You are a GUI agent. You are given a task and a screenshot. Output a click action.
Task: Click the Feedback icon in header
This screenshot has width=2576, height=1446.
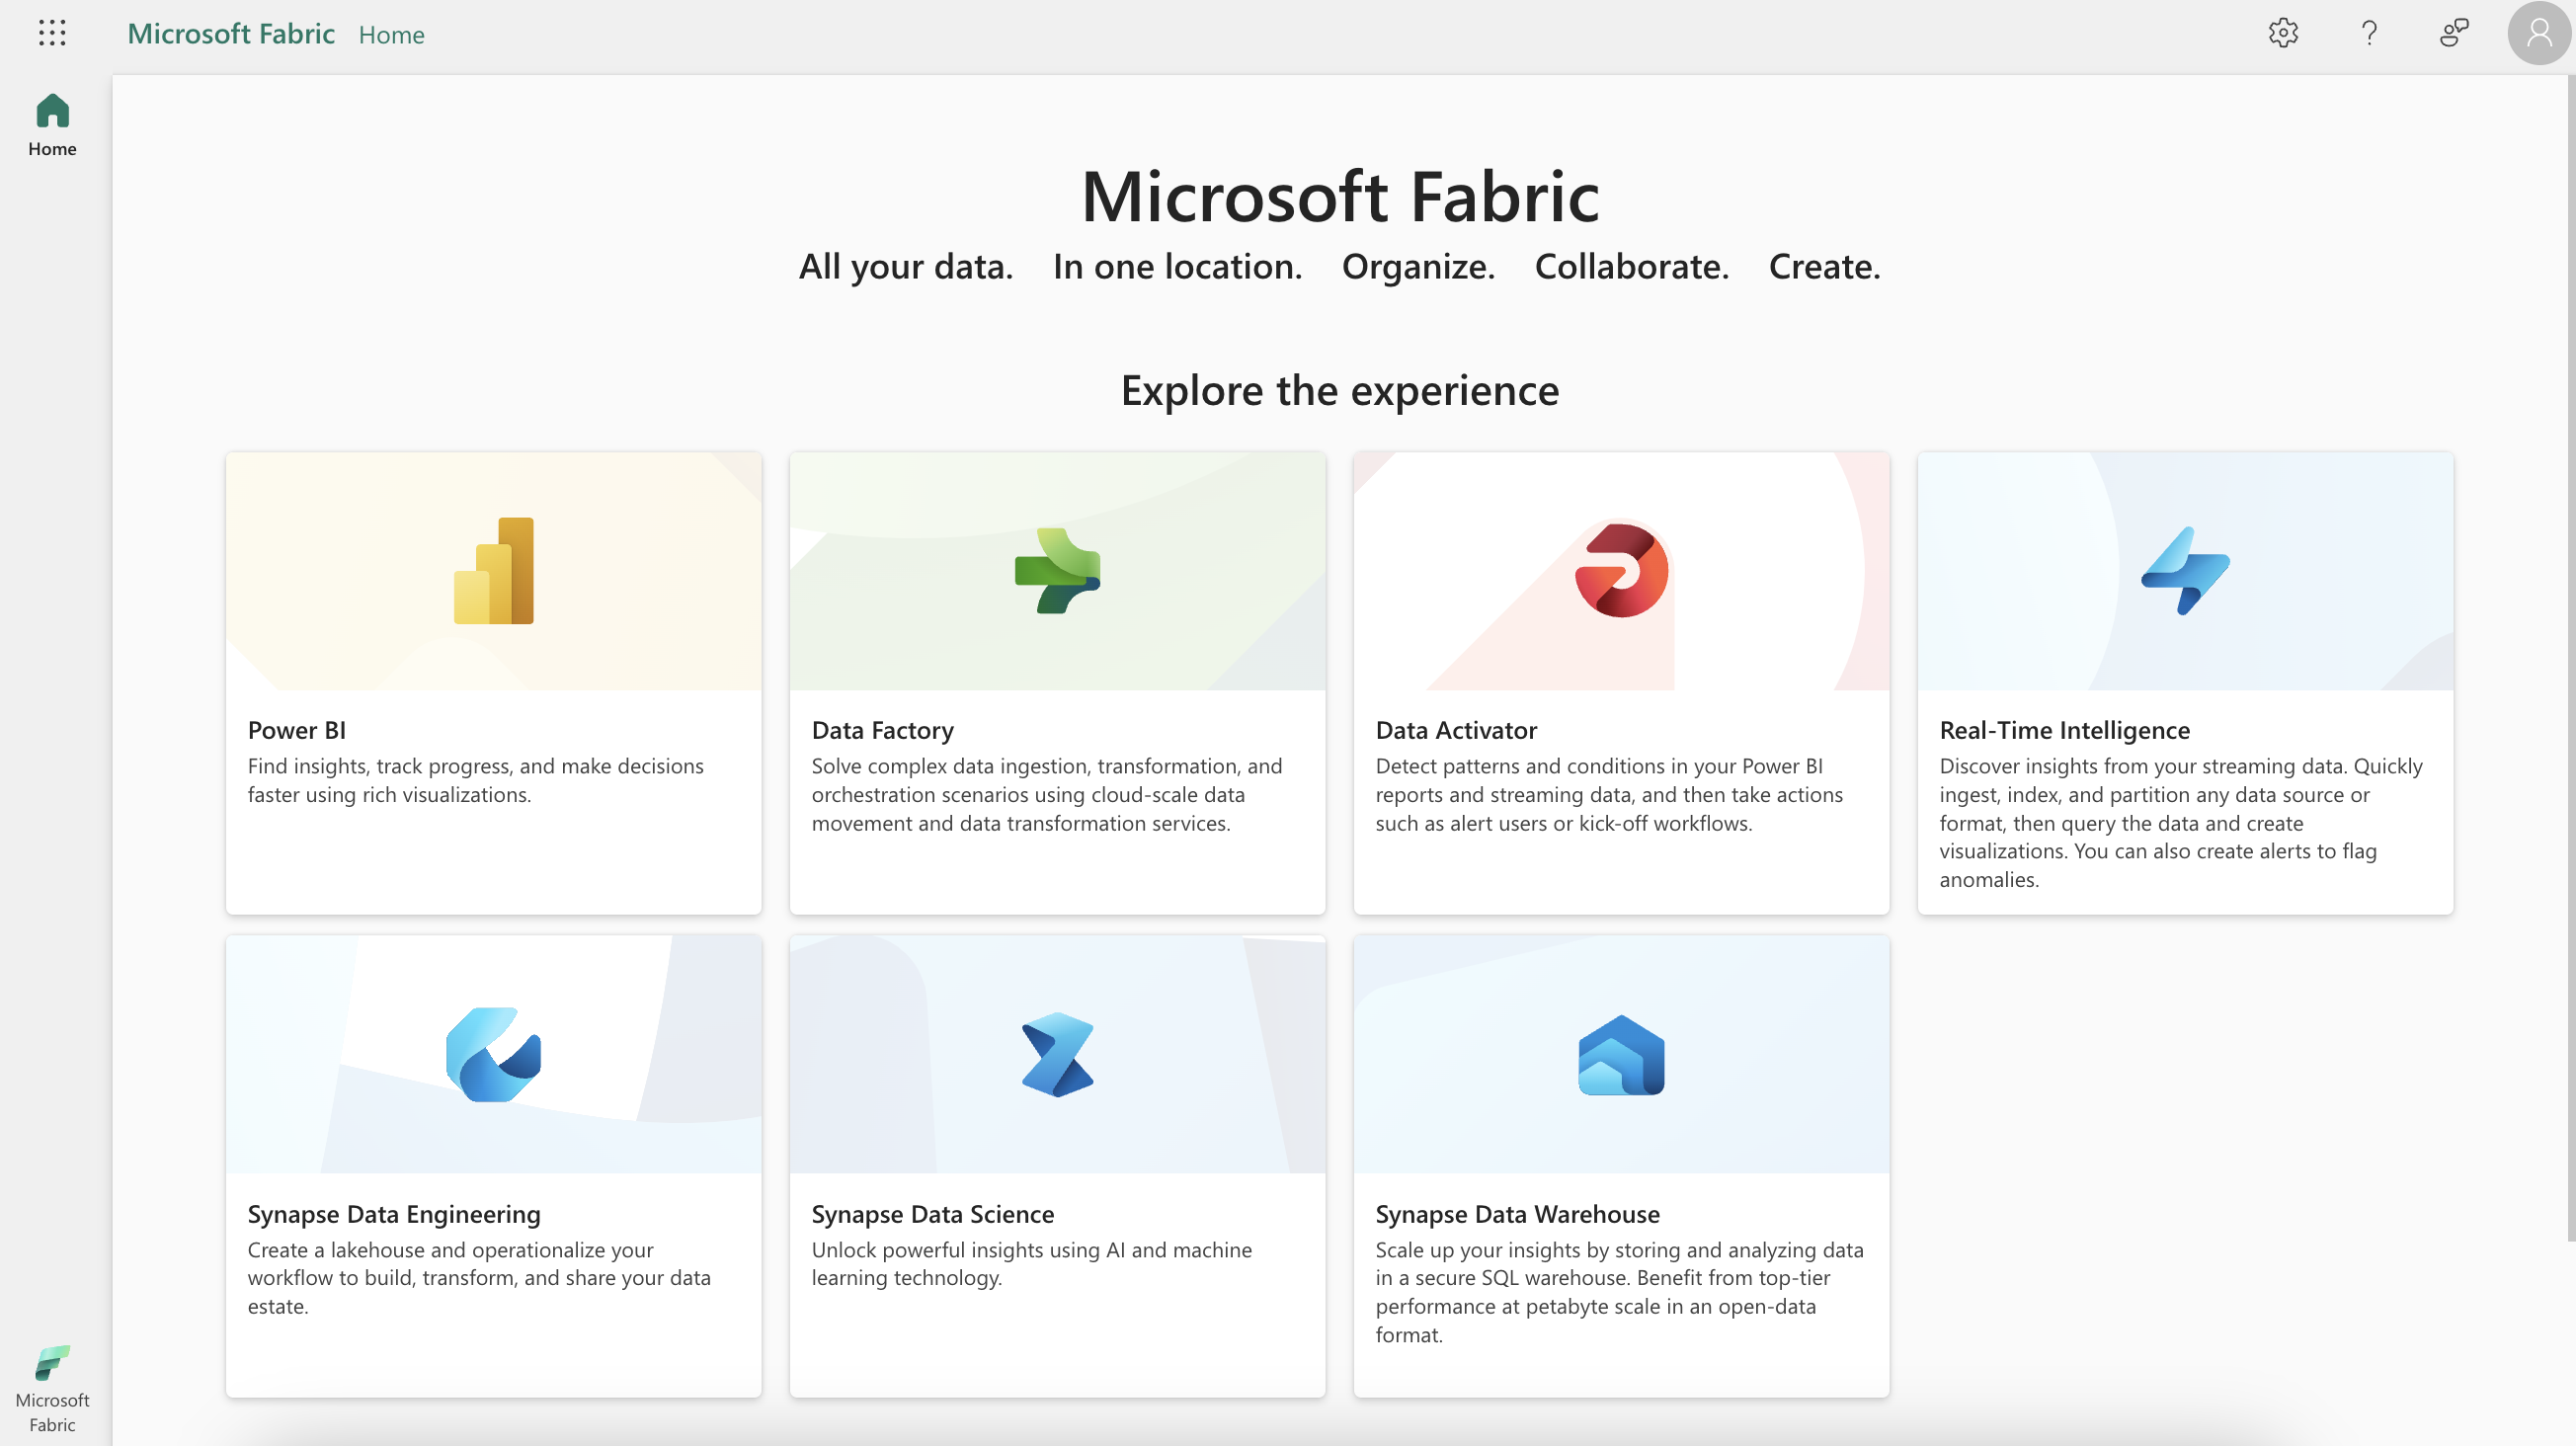(x=2454, y=33)
